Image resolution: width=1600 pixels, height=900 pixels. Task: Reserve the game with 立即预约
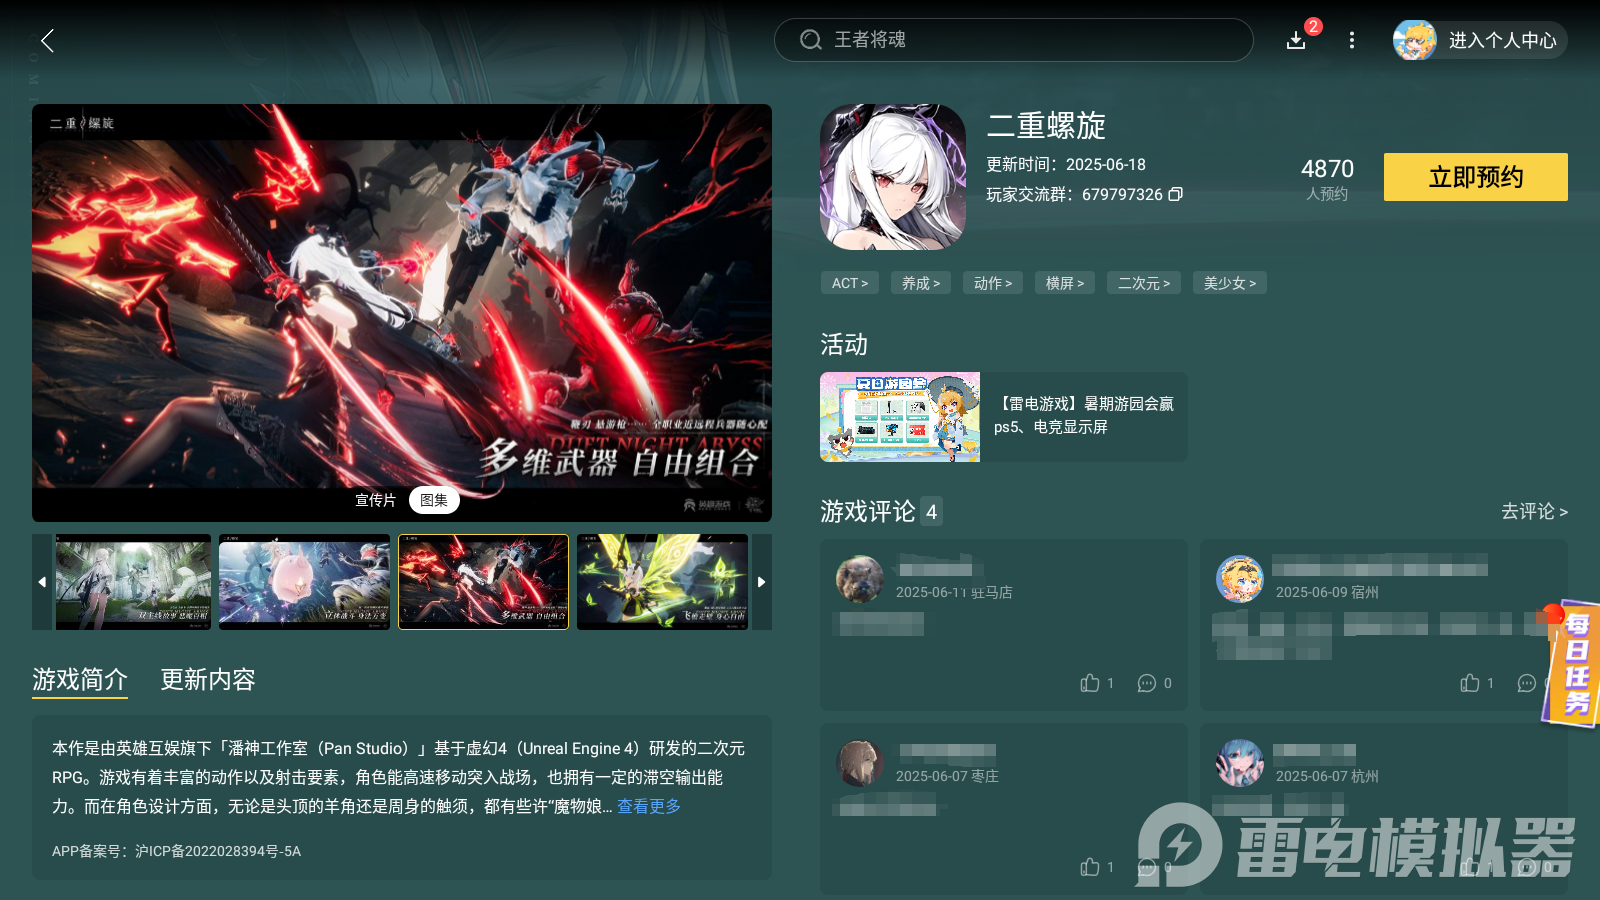click(x=1476, y=177)
